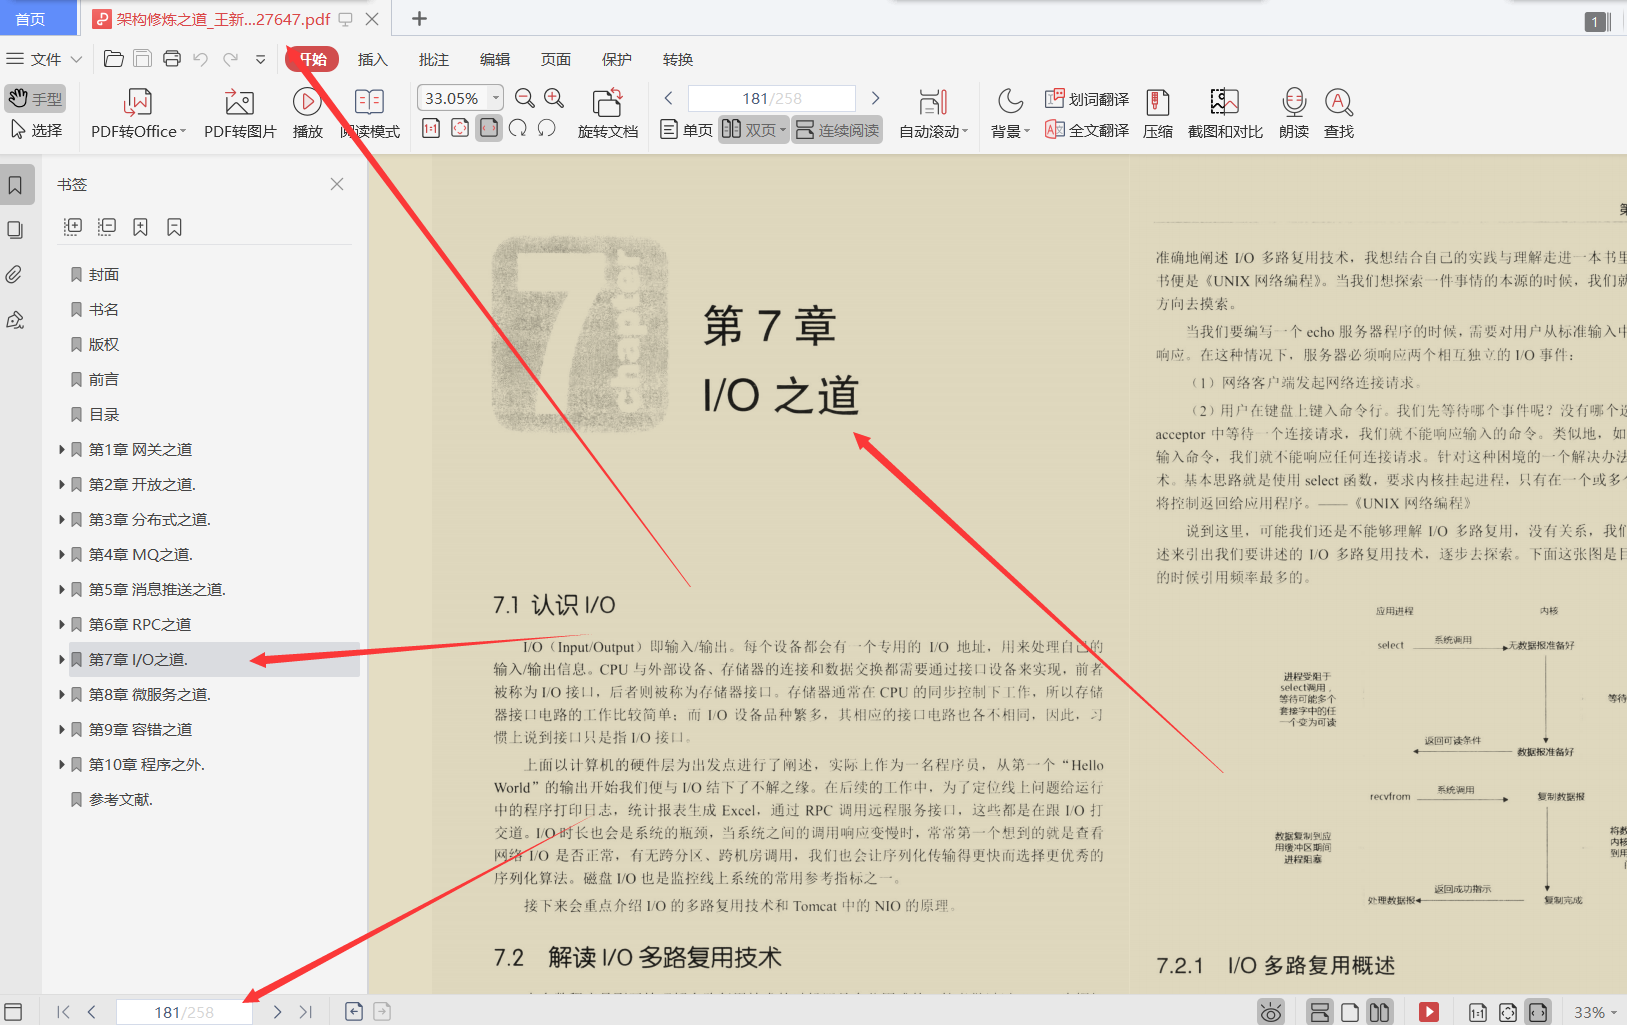Enable 划词翻译 word translation
Image resolution: width=1627 pixels, height=1025 pixels.
coord(1087,99)
